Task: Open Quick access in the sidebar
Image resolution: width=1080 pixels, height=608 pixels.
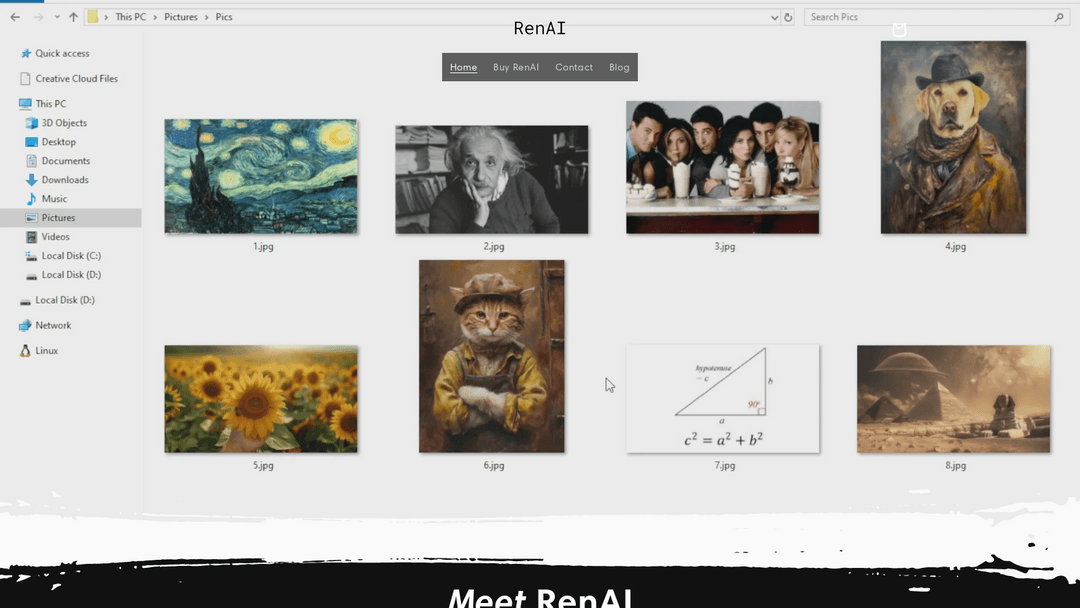Action: click(x=62, y=54)
